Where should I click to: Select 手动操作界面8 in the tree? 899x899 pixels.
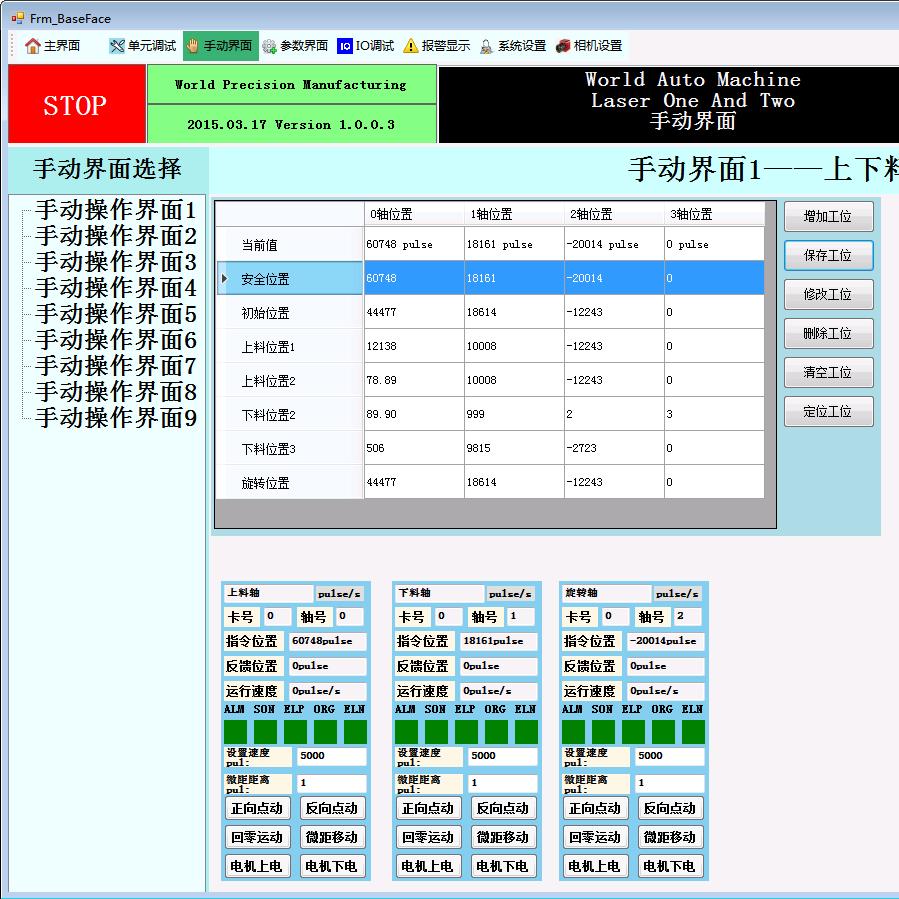[x=116, y=392]
